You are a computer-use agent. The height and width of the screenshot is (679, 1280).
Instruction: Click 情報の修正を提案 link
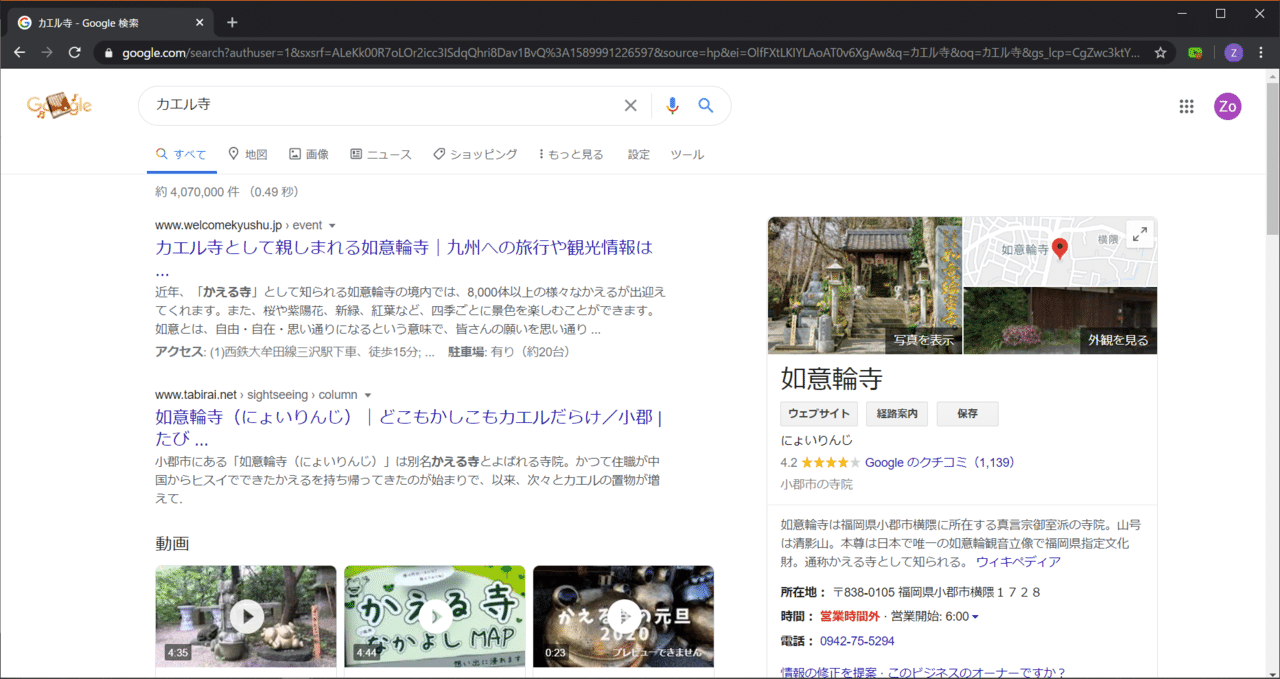(830, 672)
